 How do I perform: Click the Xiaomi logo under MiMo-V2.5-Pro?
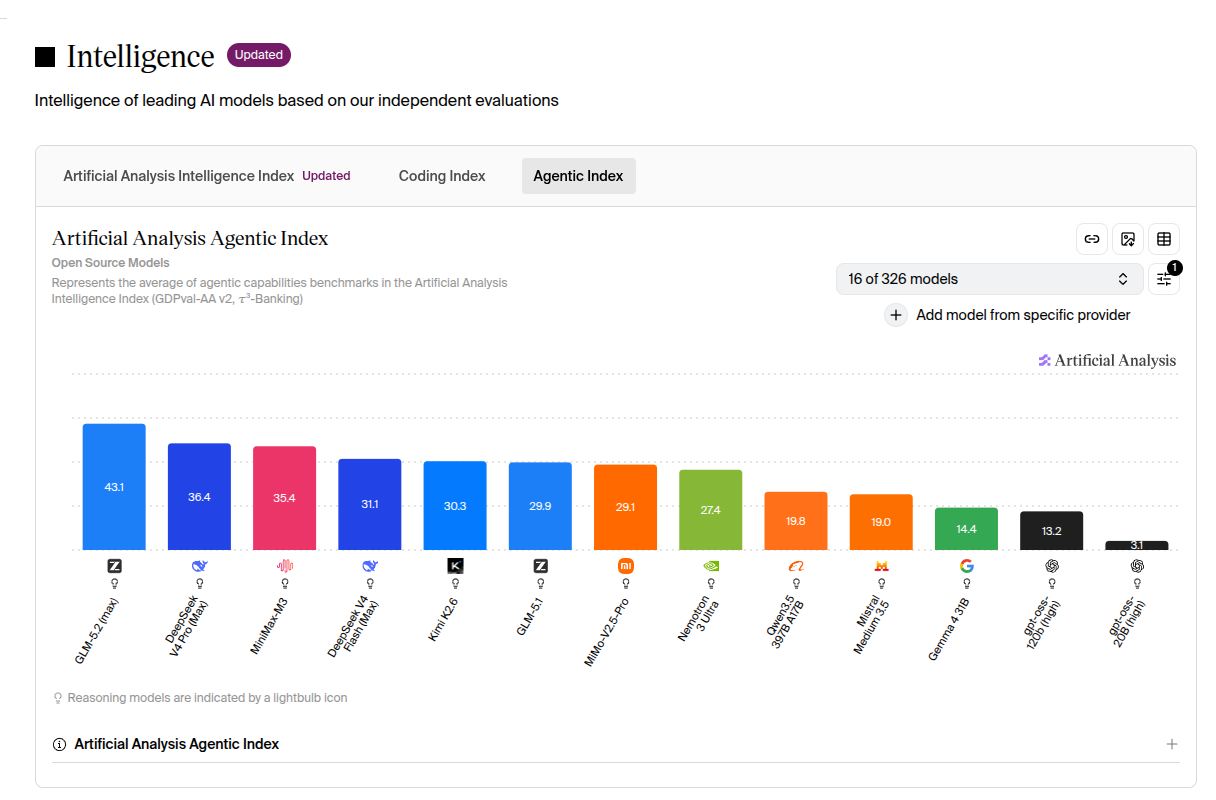point(626,566)
